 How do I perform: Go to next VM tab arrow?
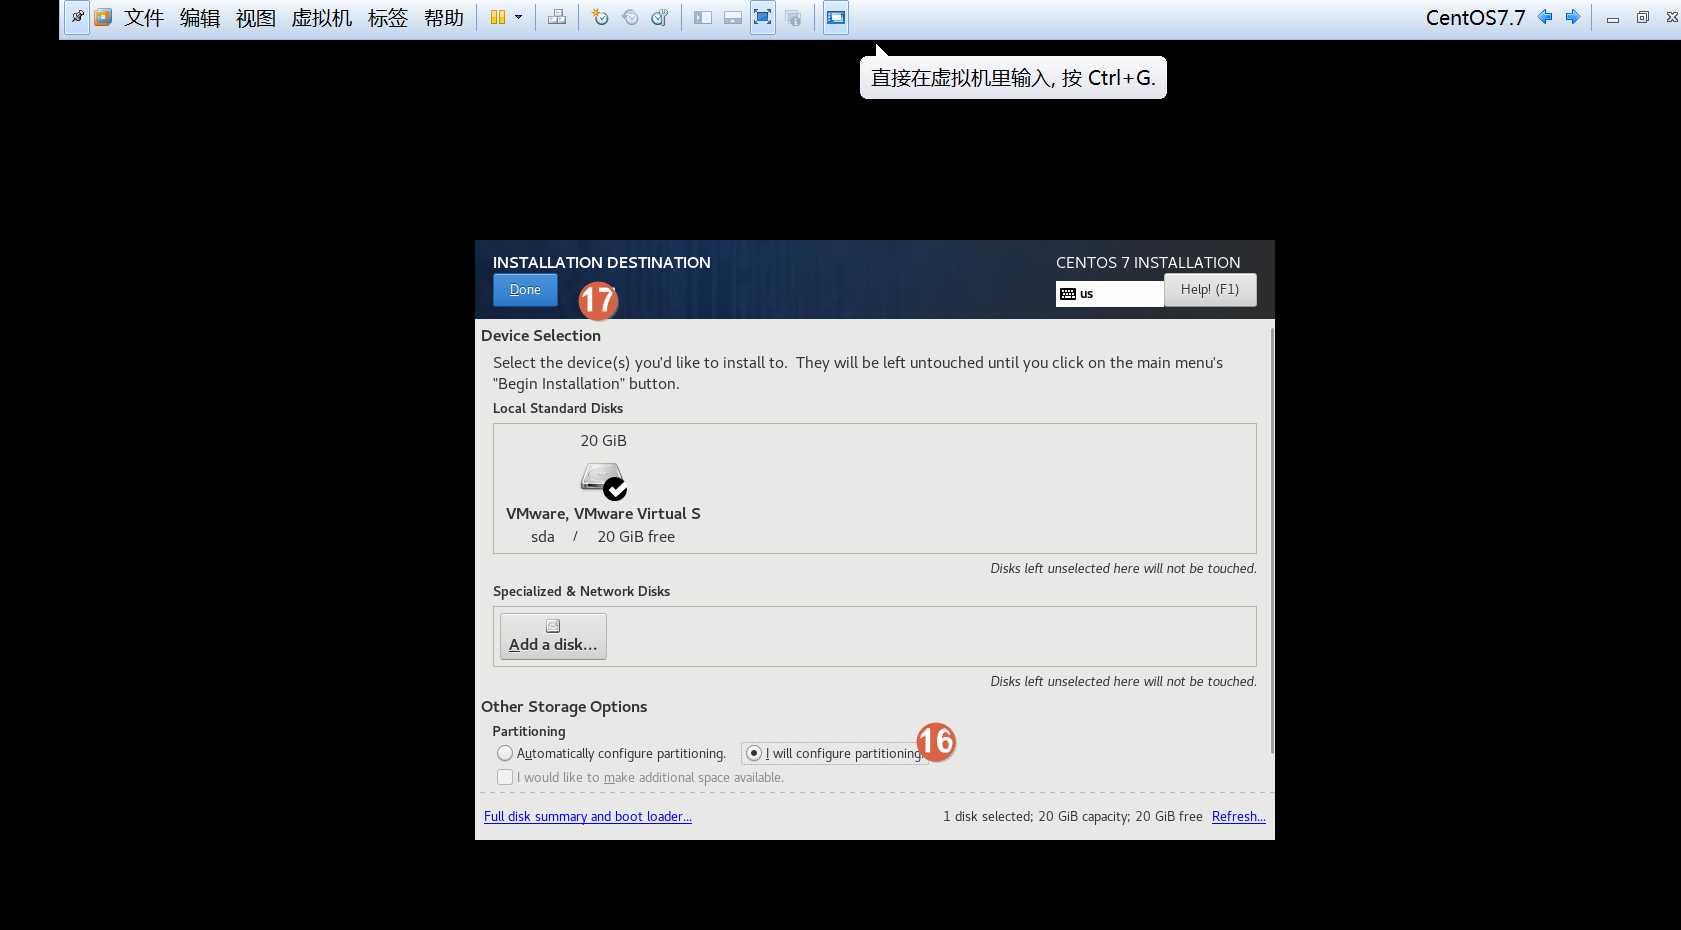(1573, 17)
